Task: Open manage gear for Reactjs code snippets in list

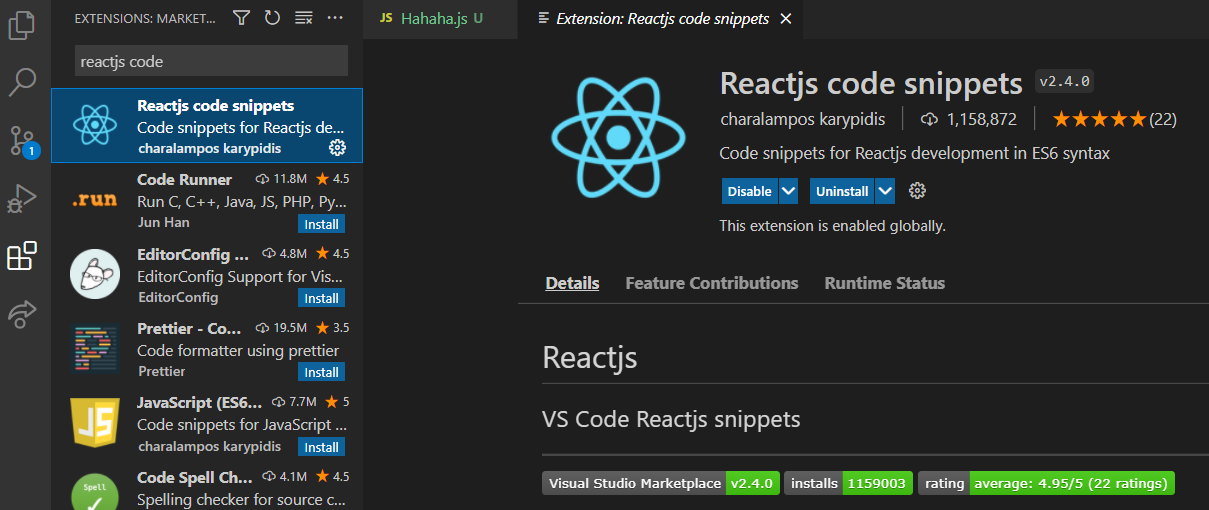Action: [x=337, y=148]
